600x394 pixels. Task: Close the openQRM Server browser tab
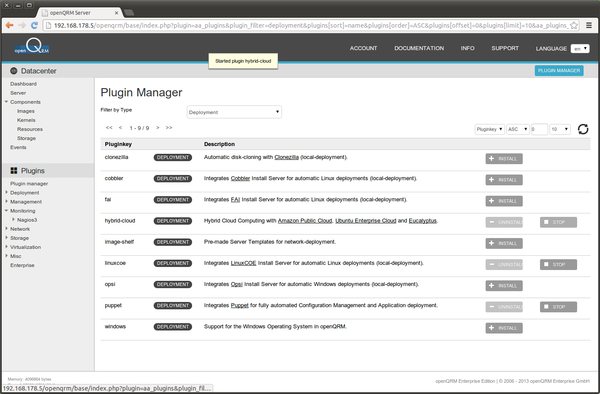pyautogui.click(x=116, y=13)
